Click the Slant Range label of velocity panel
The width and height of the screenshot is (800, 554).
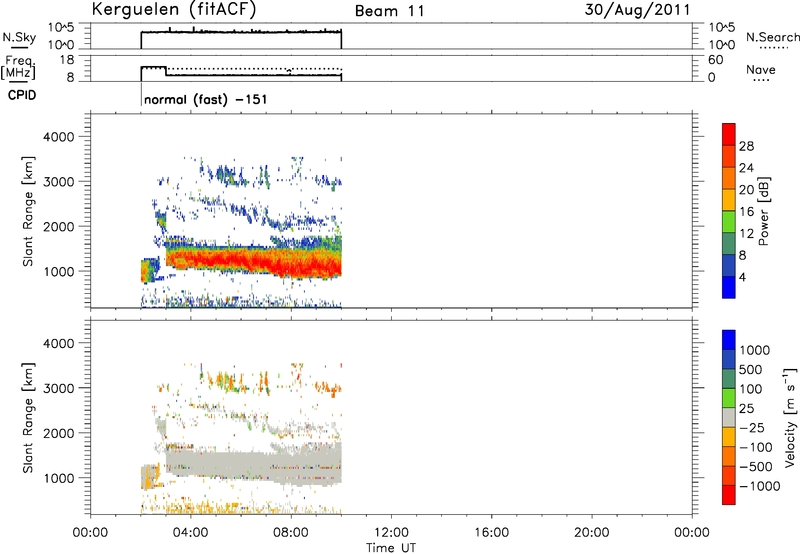tap(28, 418)
